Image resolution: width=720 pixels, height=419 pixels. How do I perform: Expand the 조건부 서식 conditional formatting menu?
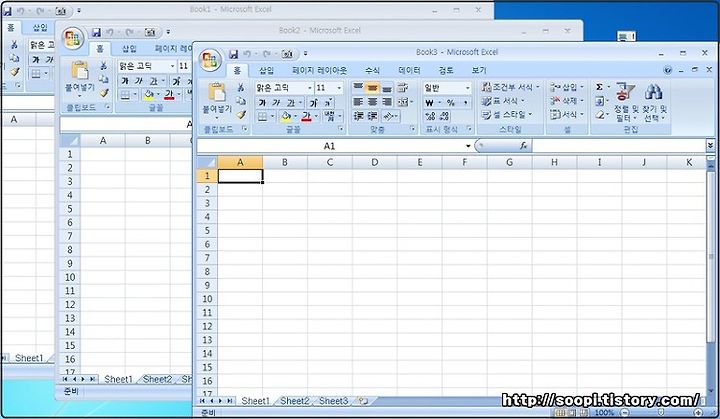511,87
